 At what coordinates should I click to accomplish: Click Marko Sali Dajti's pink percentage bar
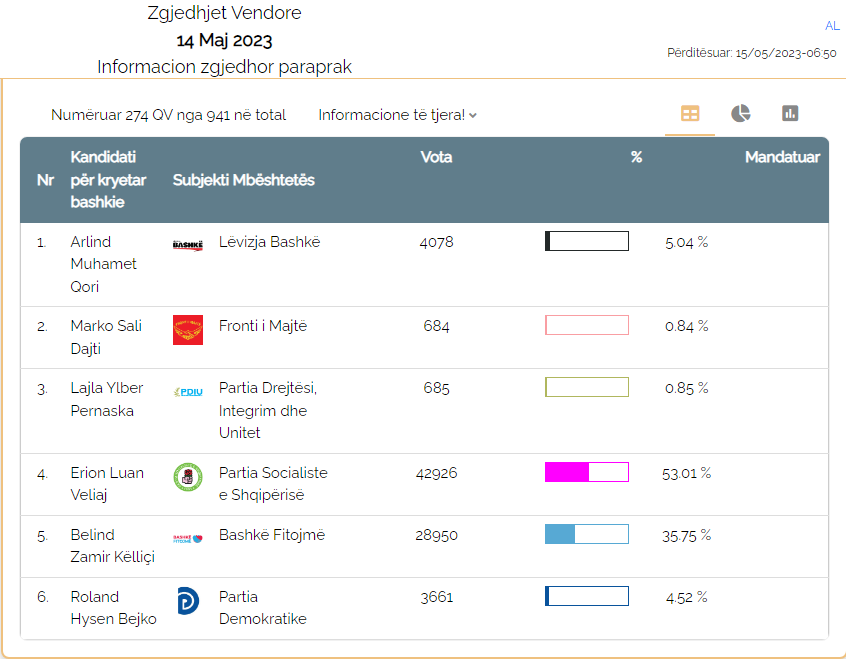587,325
